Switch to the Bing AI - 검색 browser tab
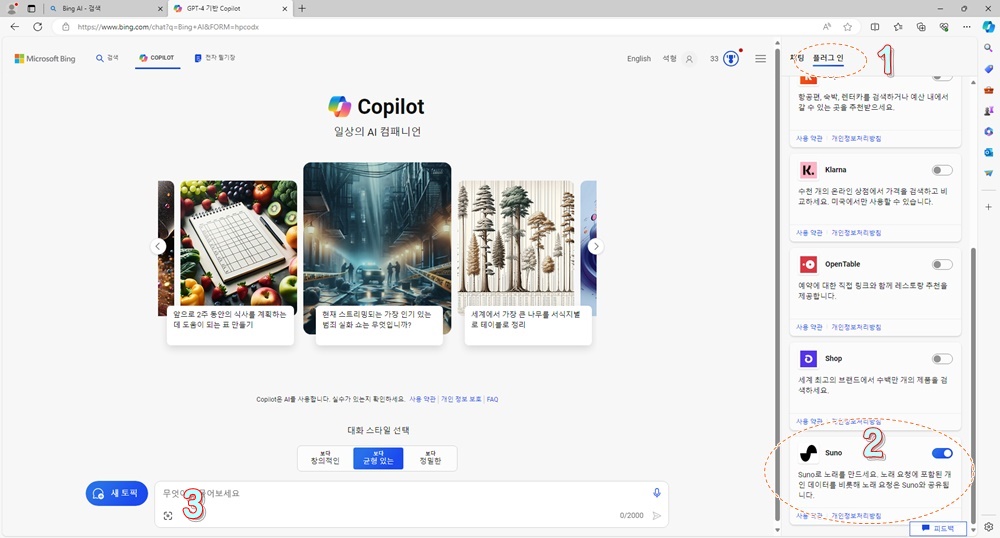 [105, 8]
